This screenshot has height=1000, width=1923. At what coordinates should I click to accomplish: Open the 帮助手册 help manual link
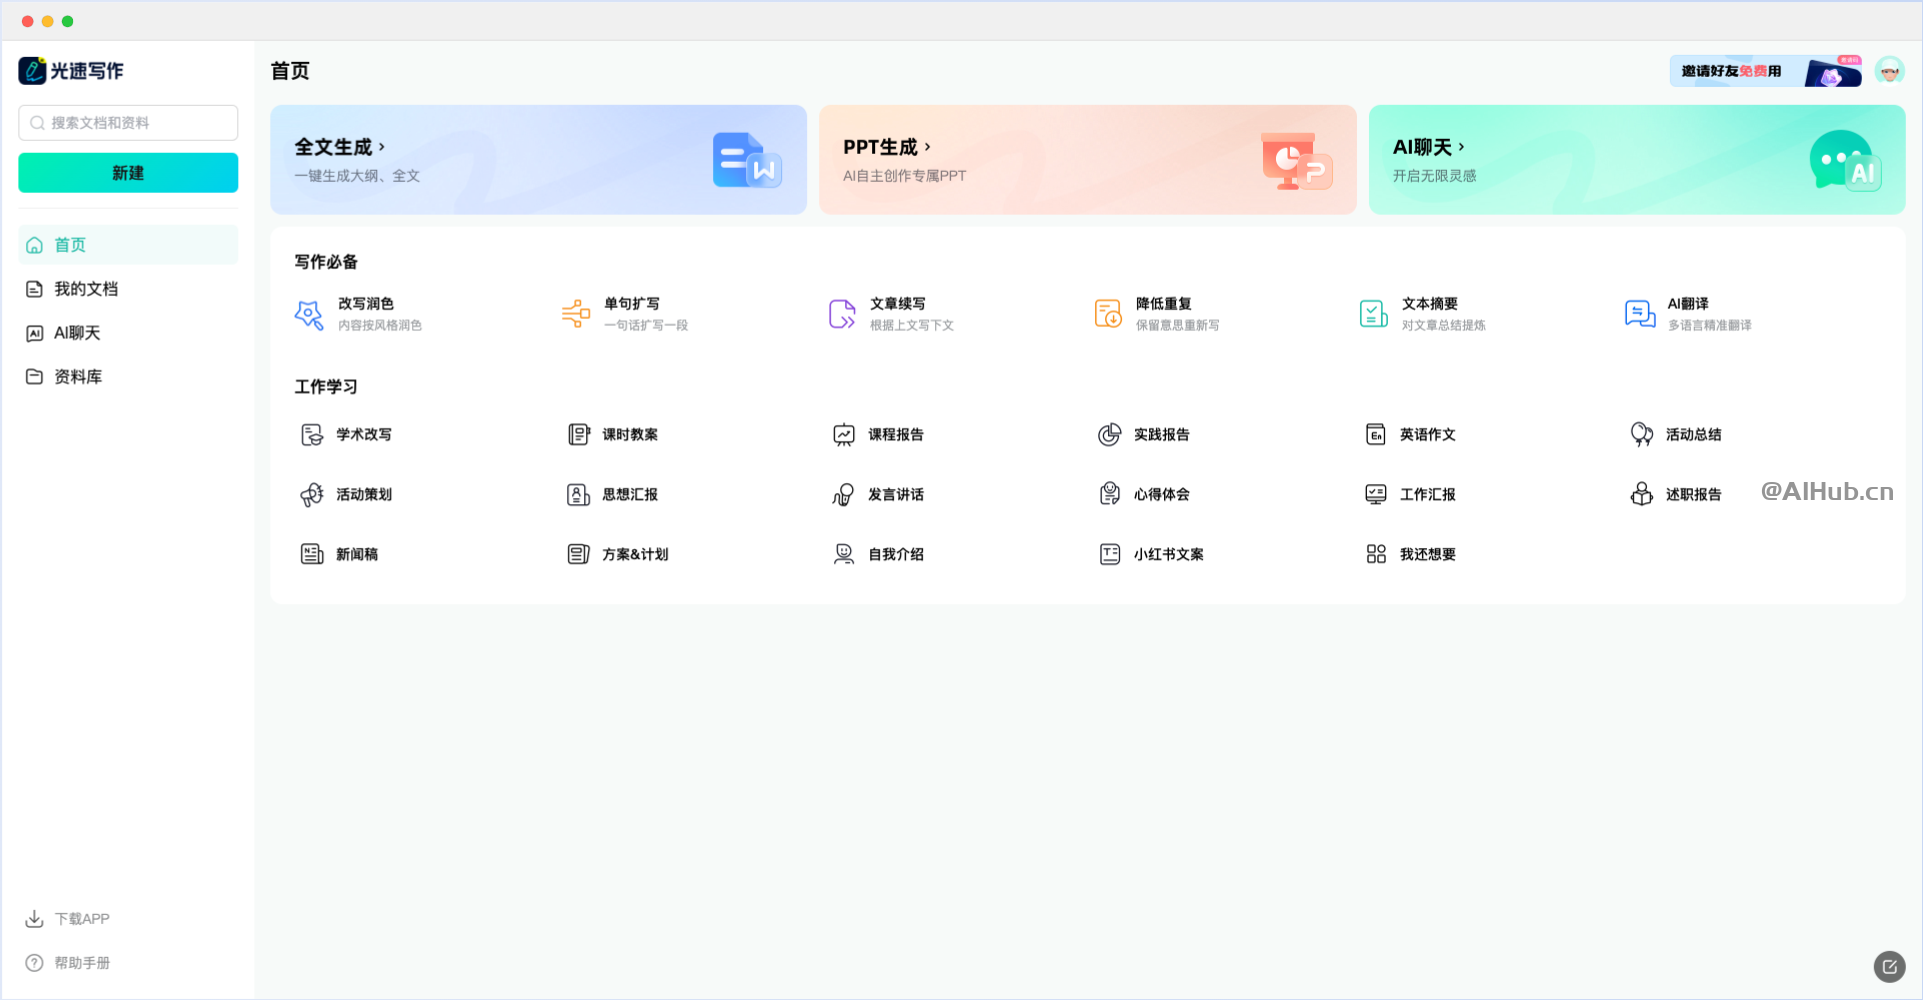click(x=82, y=963)
